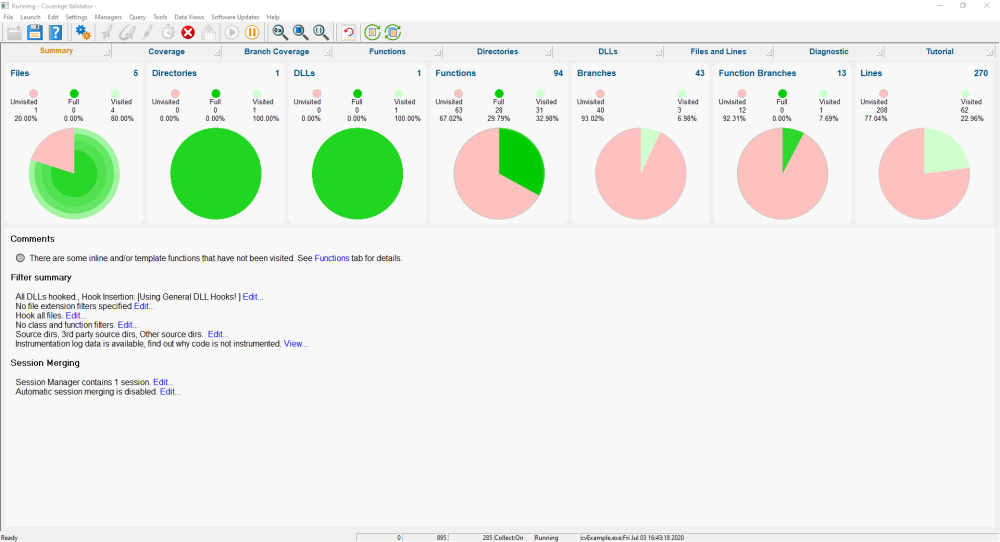
Task: Click the Functions pie chart
Action: pos(499,173)
